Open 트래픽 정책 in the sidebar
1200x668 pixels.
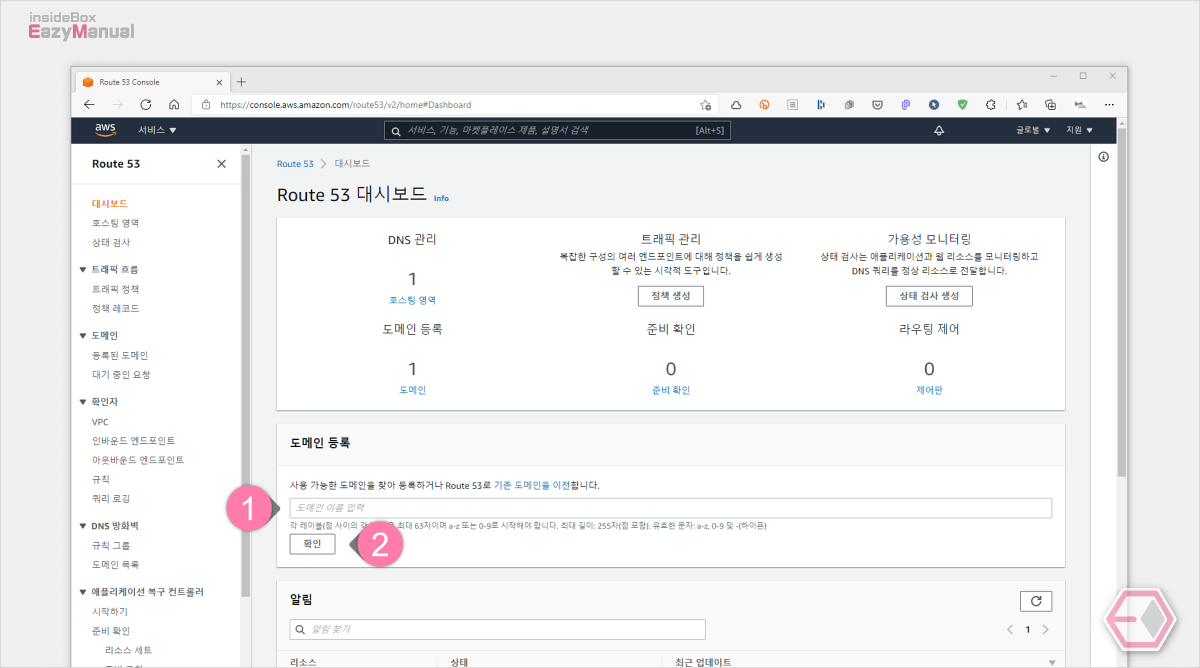pos(115,289)
